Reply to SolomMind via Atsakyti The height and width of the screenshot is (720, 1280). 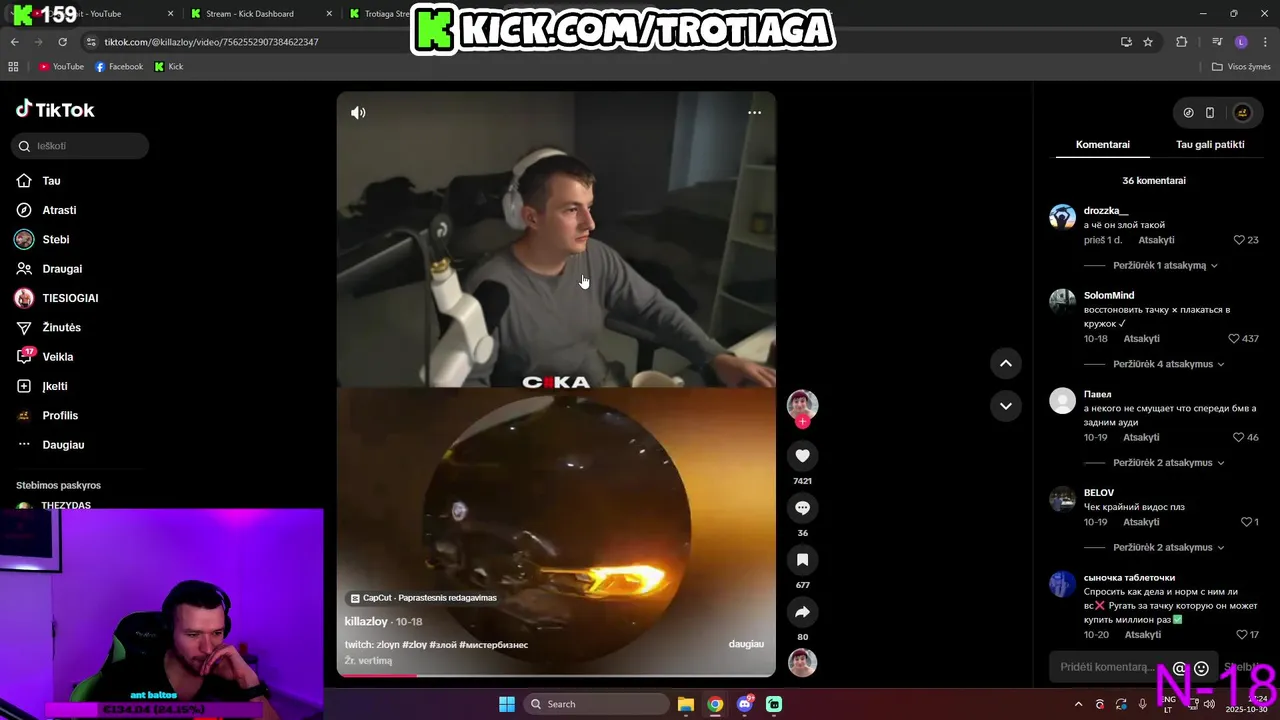1141,339
